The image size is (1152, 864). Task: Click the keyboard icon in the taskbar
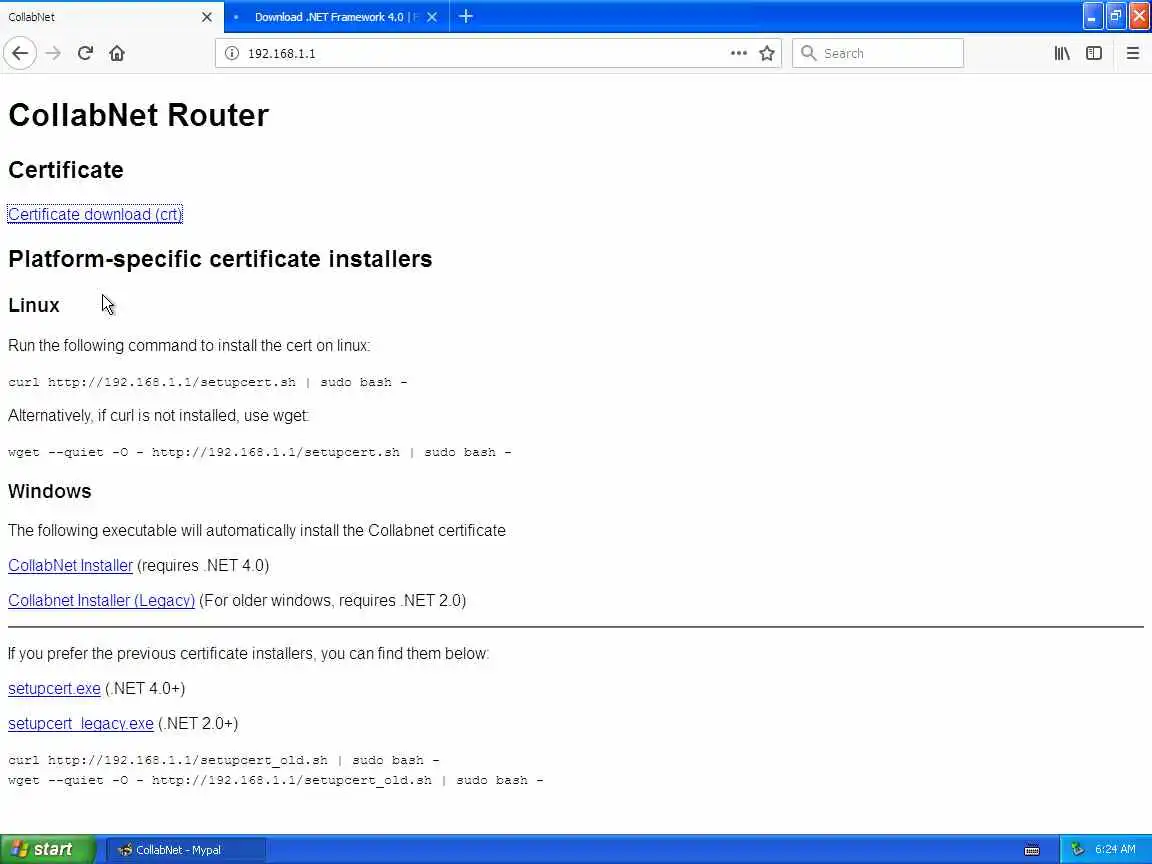coord(1032,851)
